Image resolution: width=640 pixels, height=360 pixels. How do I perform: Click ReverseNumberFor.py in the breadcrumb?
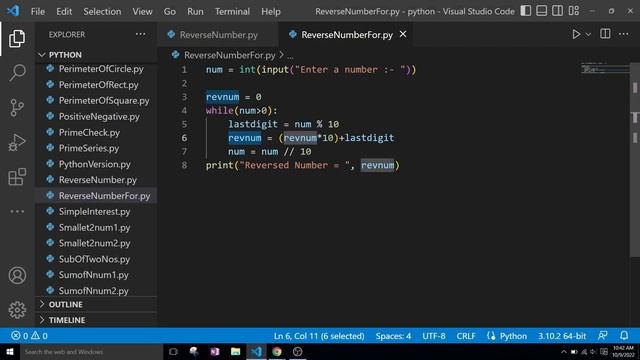pos(229,55)
